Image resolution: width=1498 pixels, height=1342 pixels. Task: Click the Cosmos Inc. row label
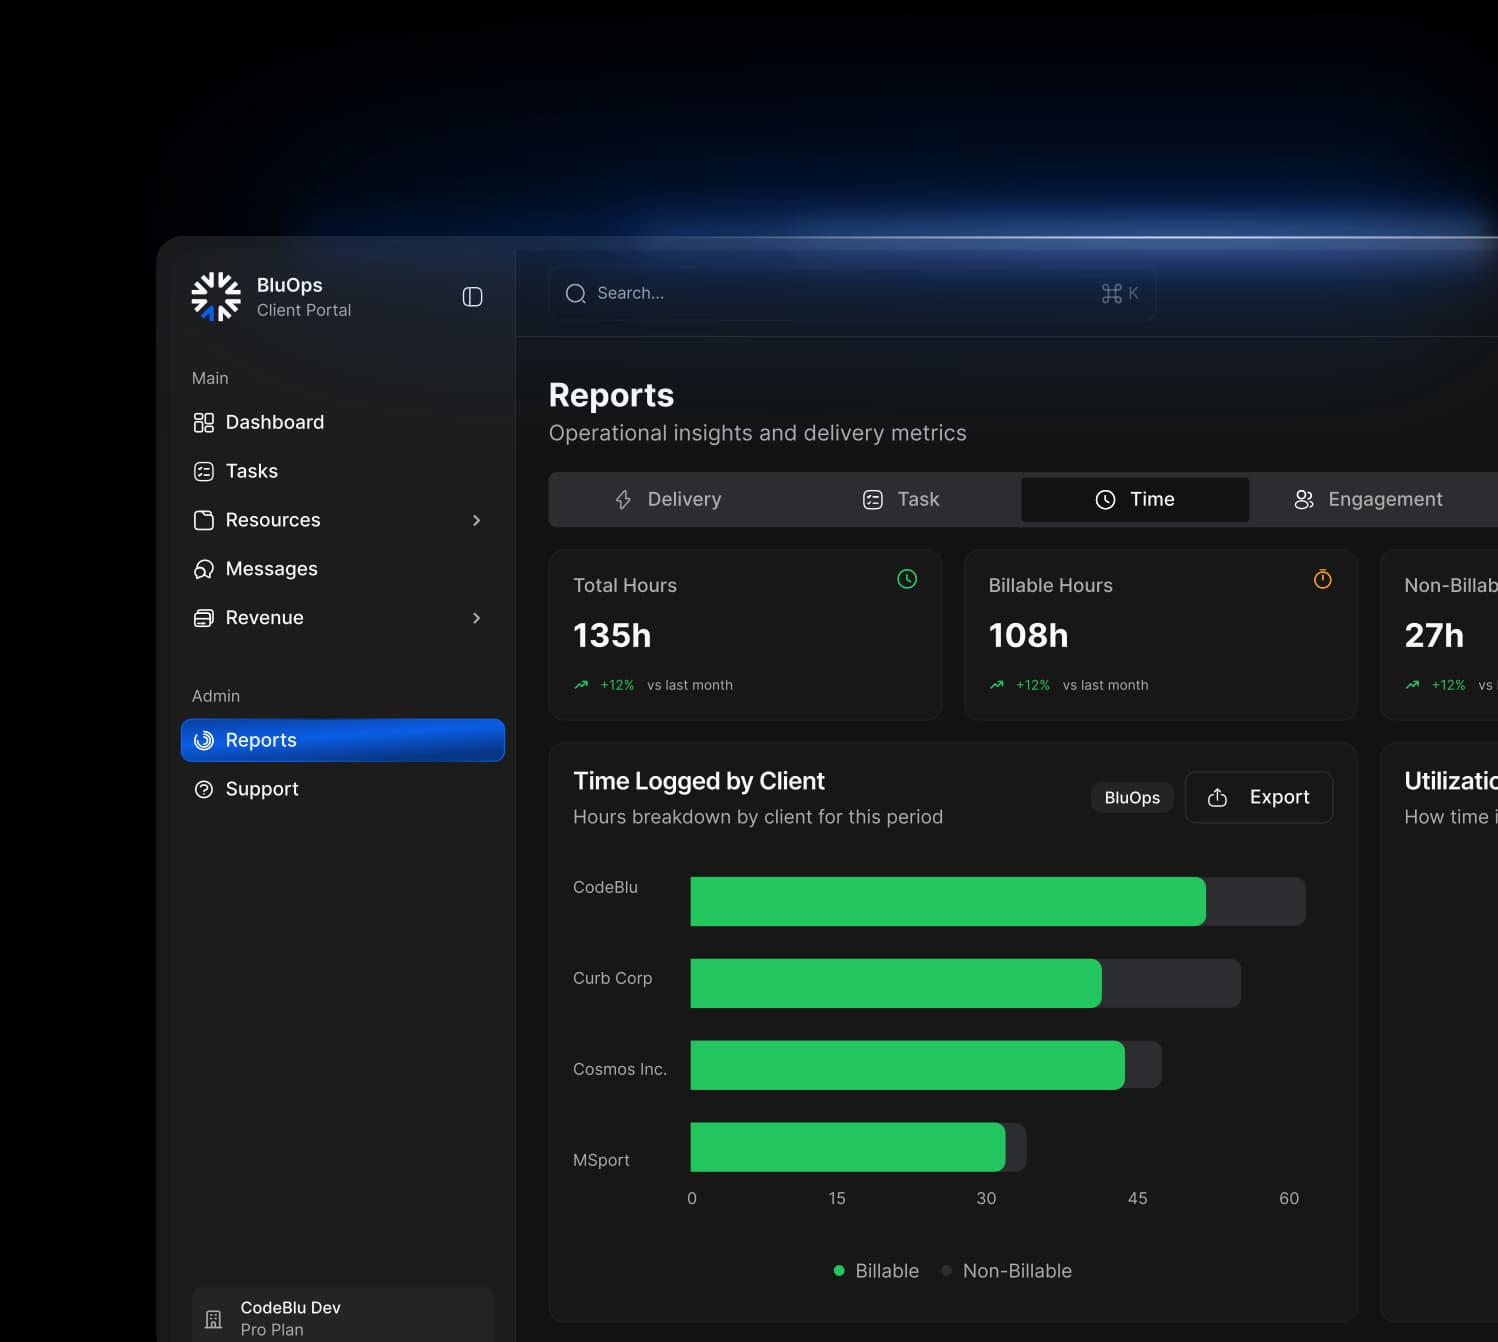(x=620, y=1069)
